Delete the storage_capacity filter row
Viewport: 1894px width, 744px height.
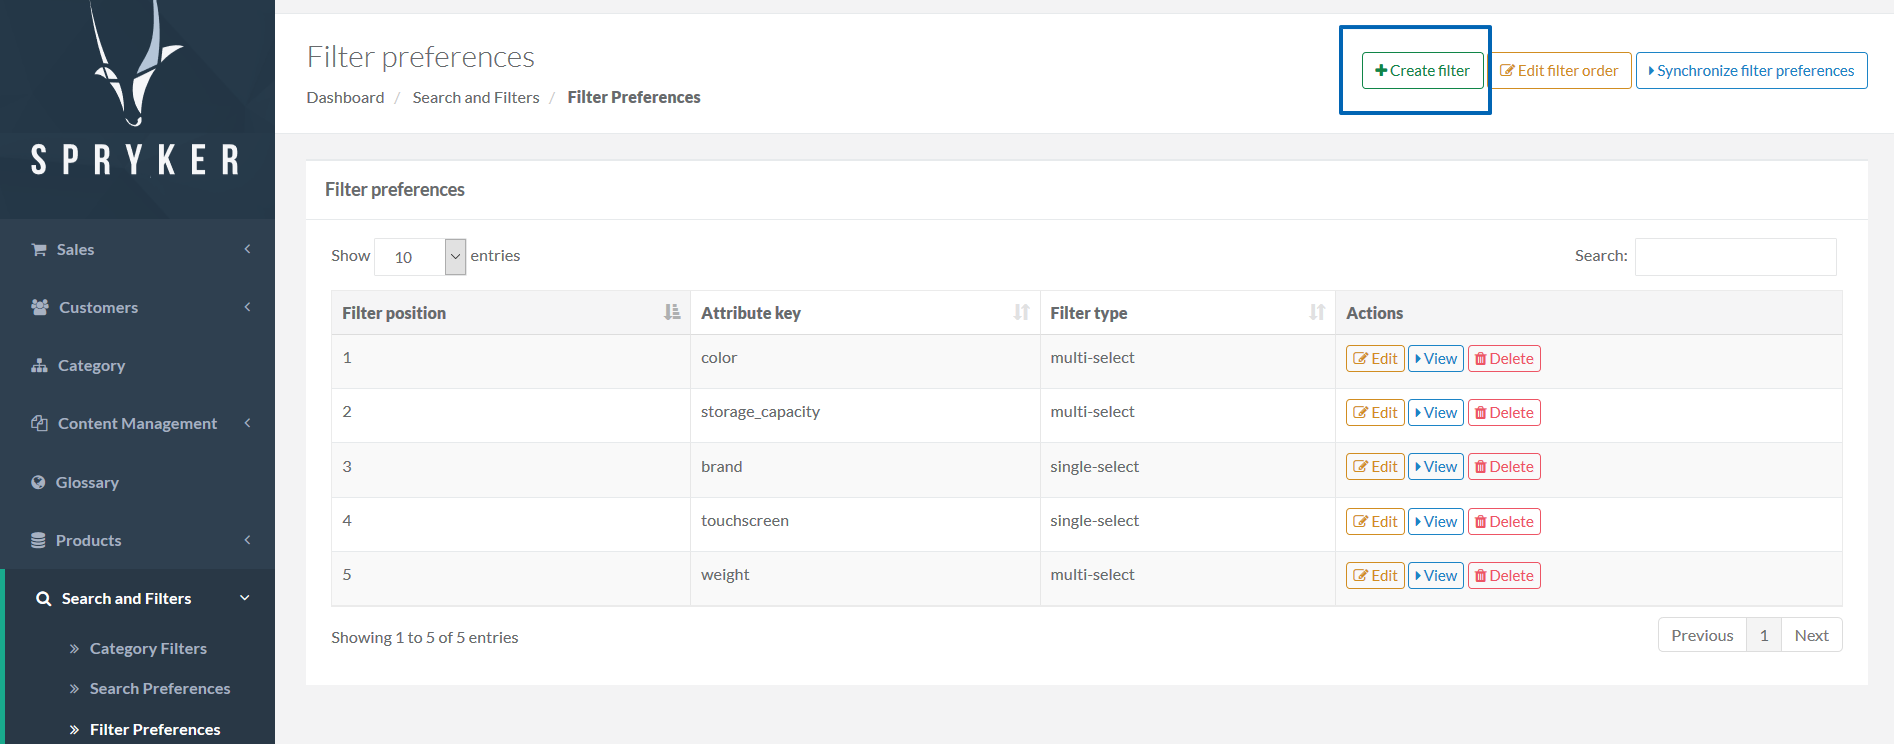click(1503, 413)
